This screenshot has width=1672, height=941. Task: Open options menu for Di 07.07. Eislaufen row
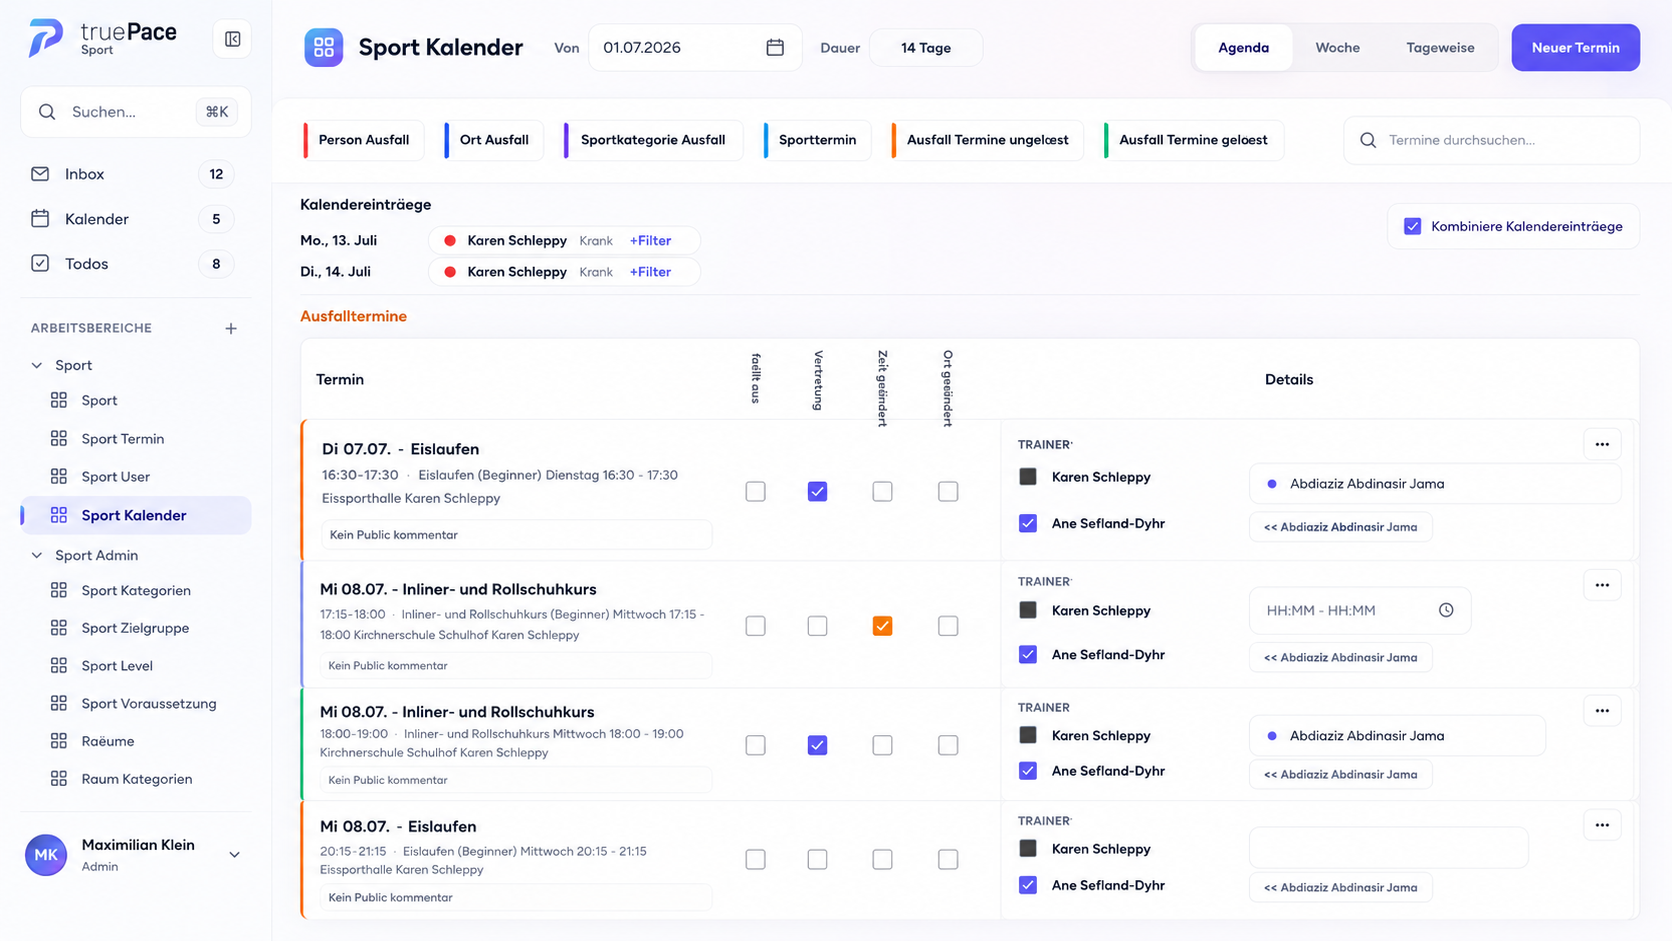1602,444
